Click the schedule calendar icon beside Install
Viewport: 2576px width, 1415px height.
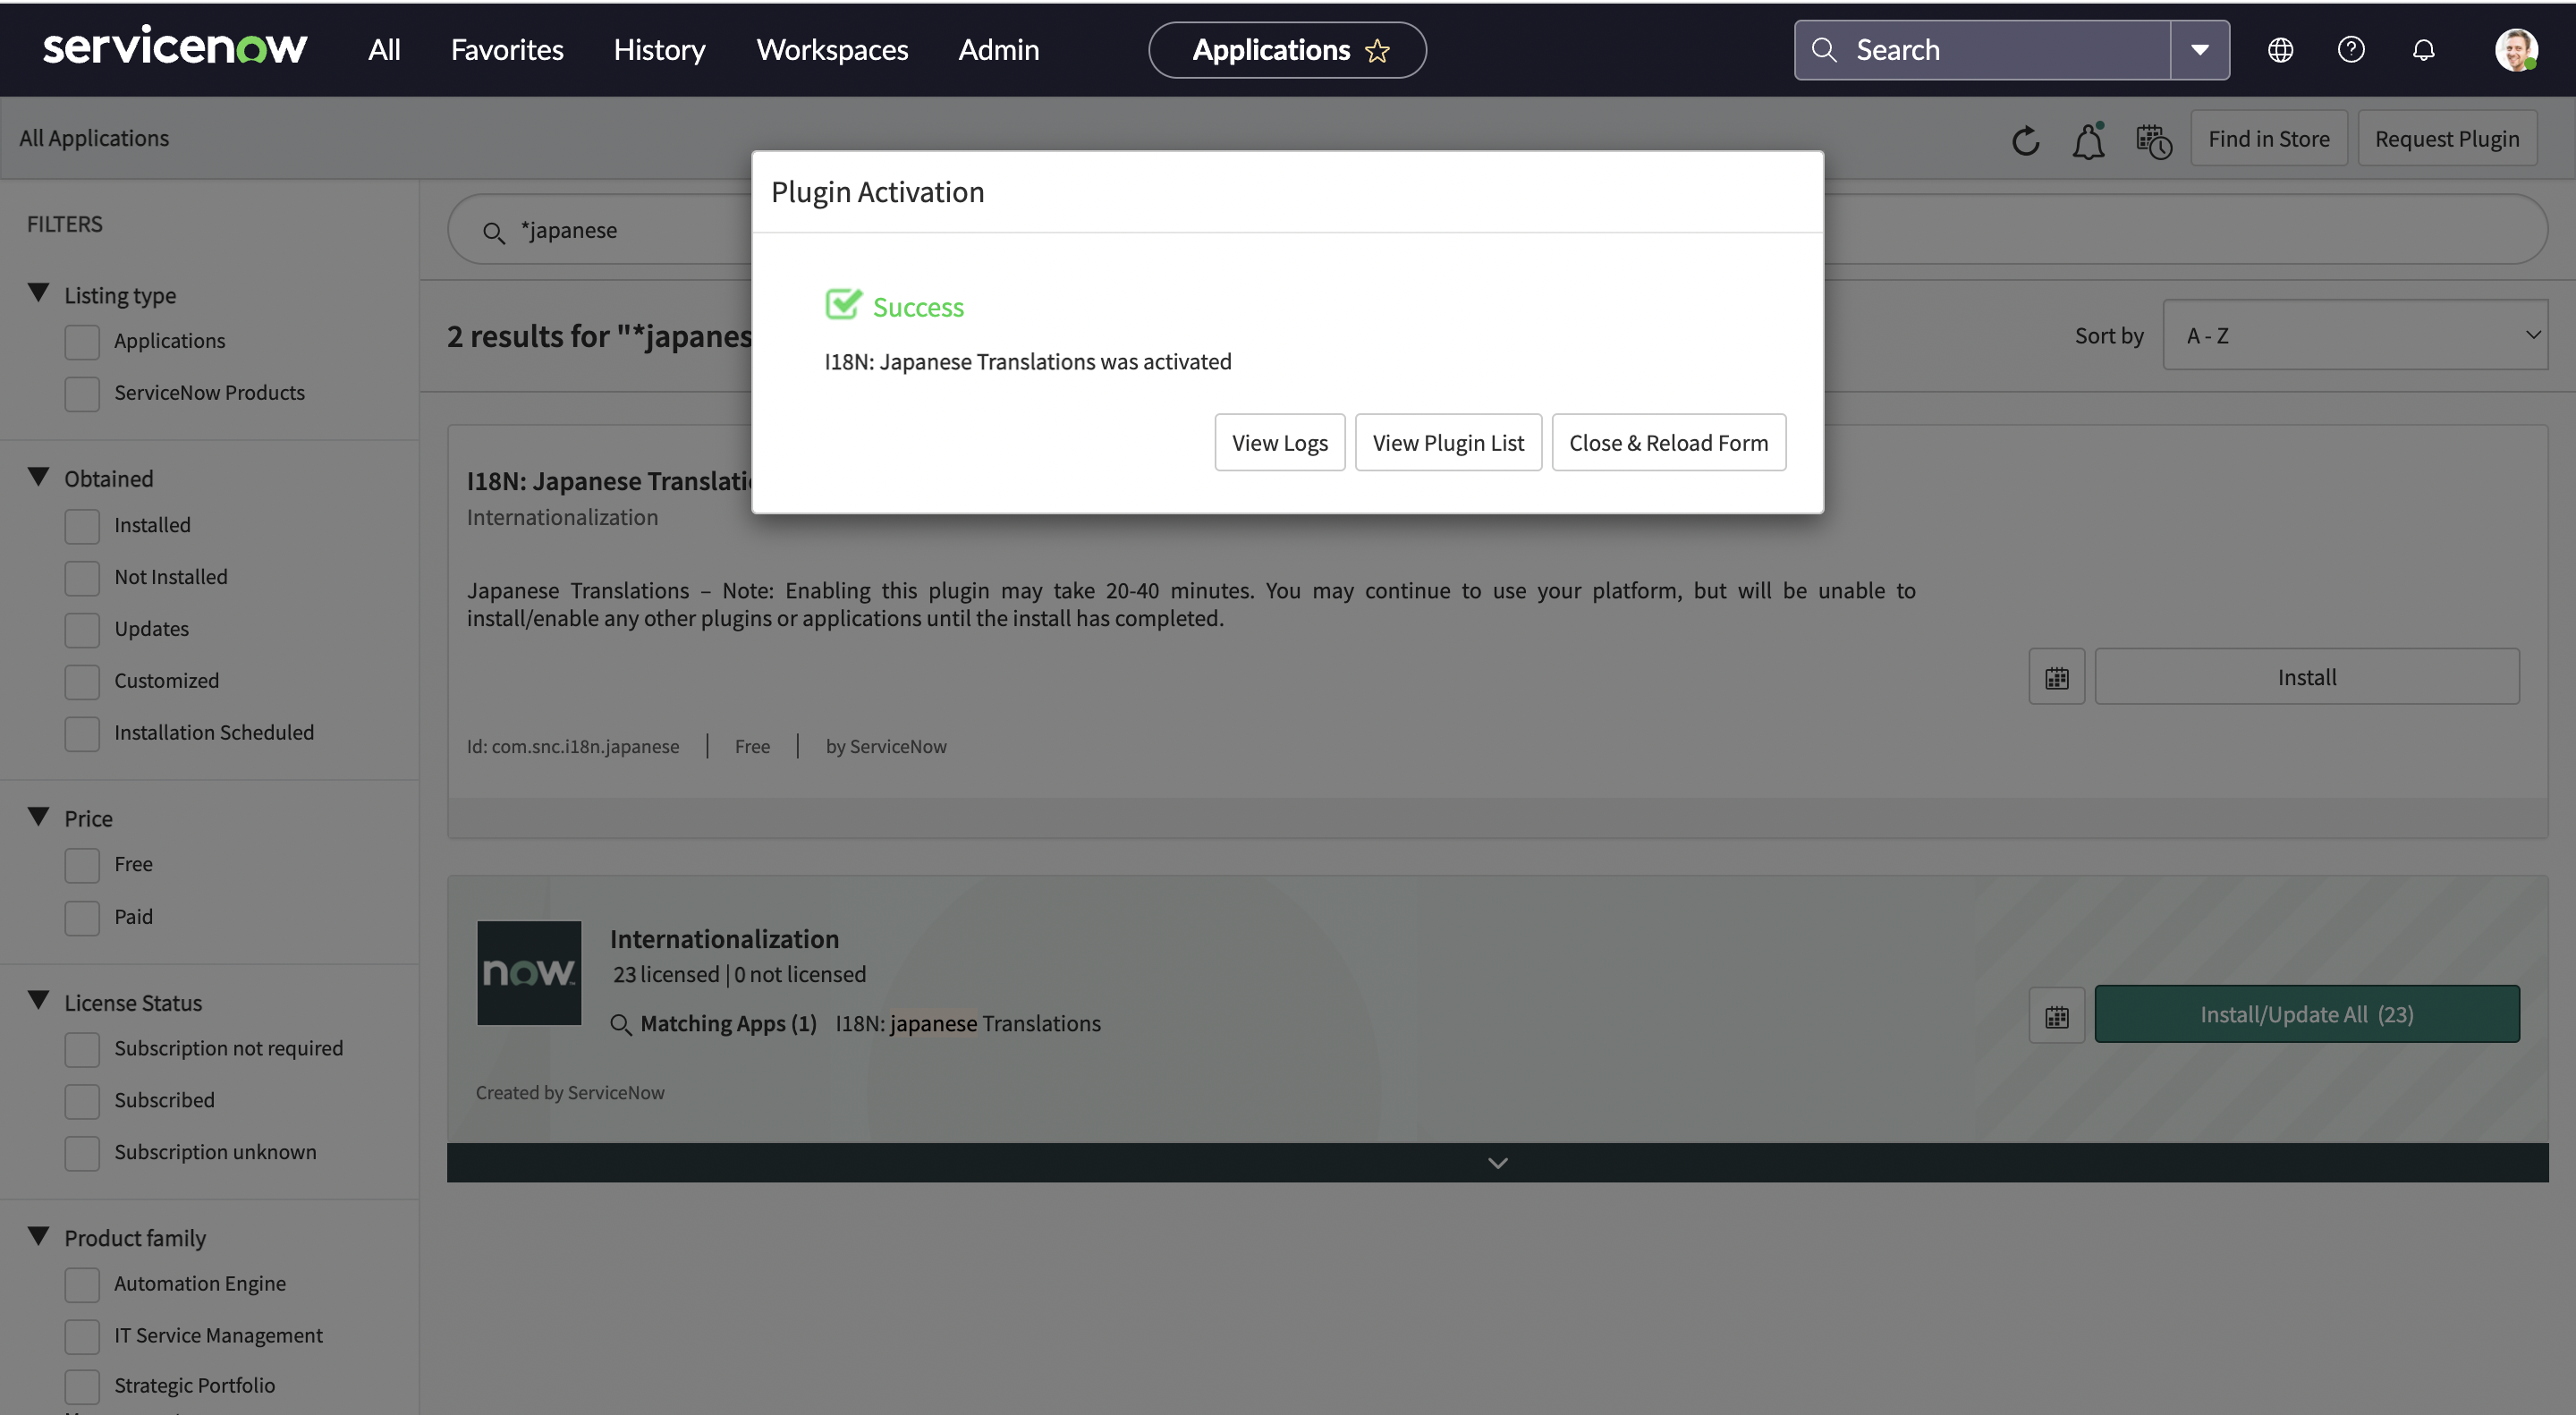[x=2056, y=677]
